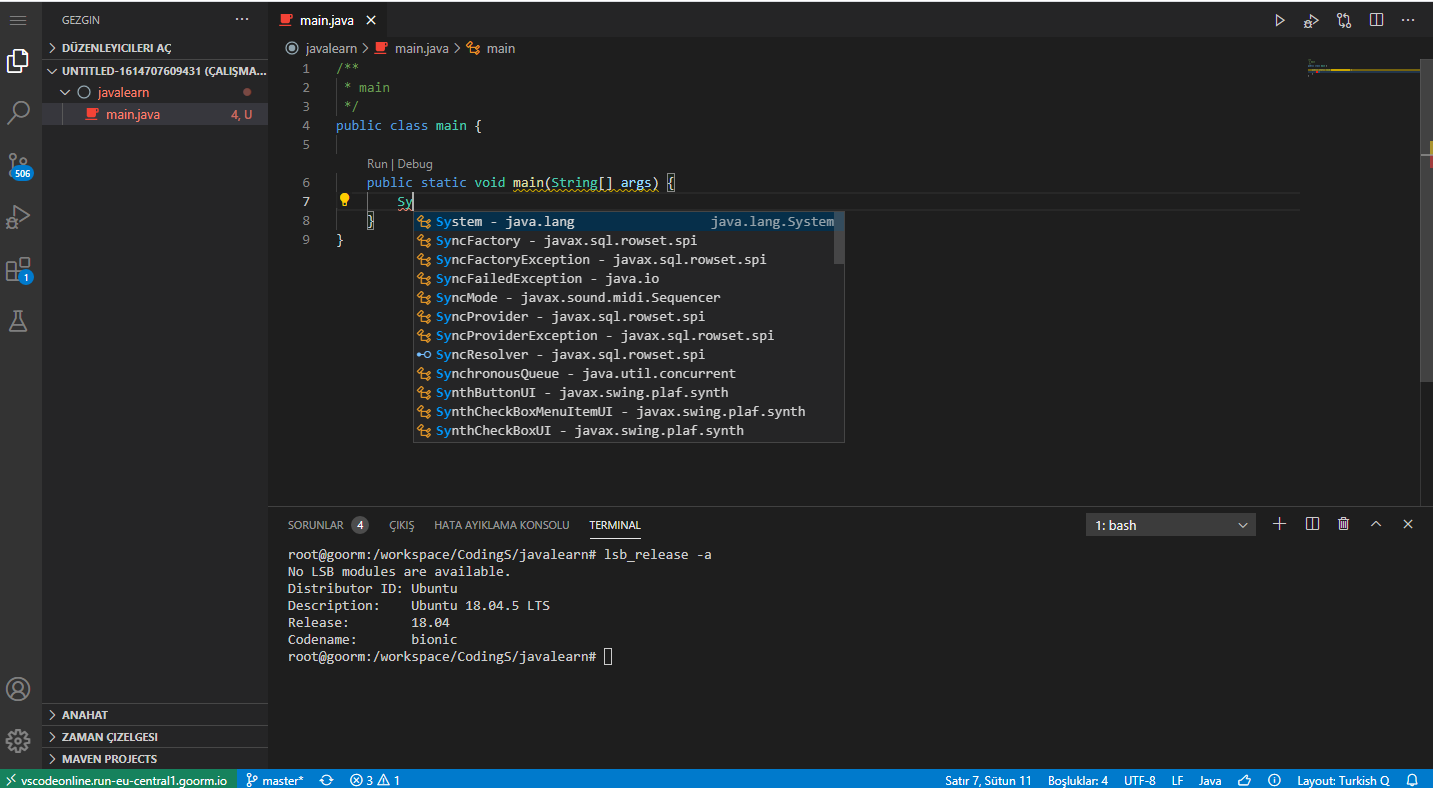The height and width of the screenshot is (788, 1433).
Task: Close the terminal panel
Action: [x=1408, y=524]
